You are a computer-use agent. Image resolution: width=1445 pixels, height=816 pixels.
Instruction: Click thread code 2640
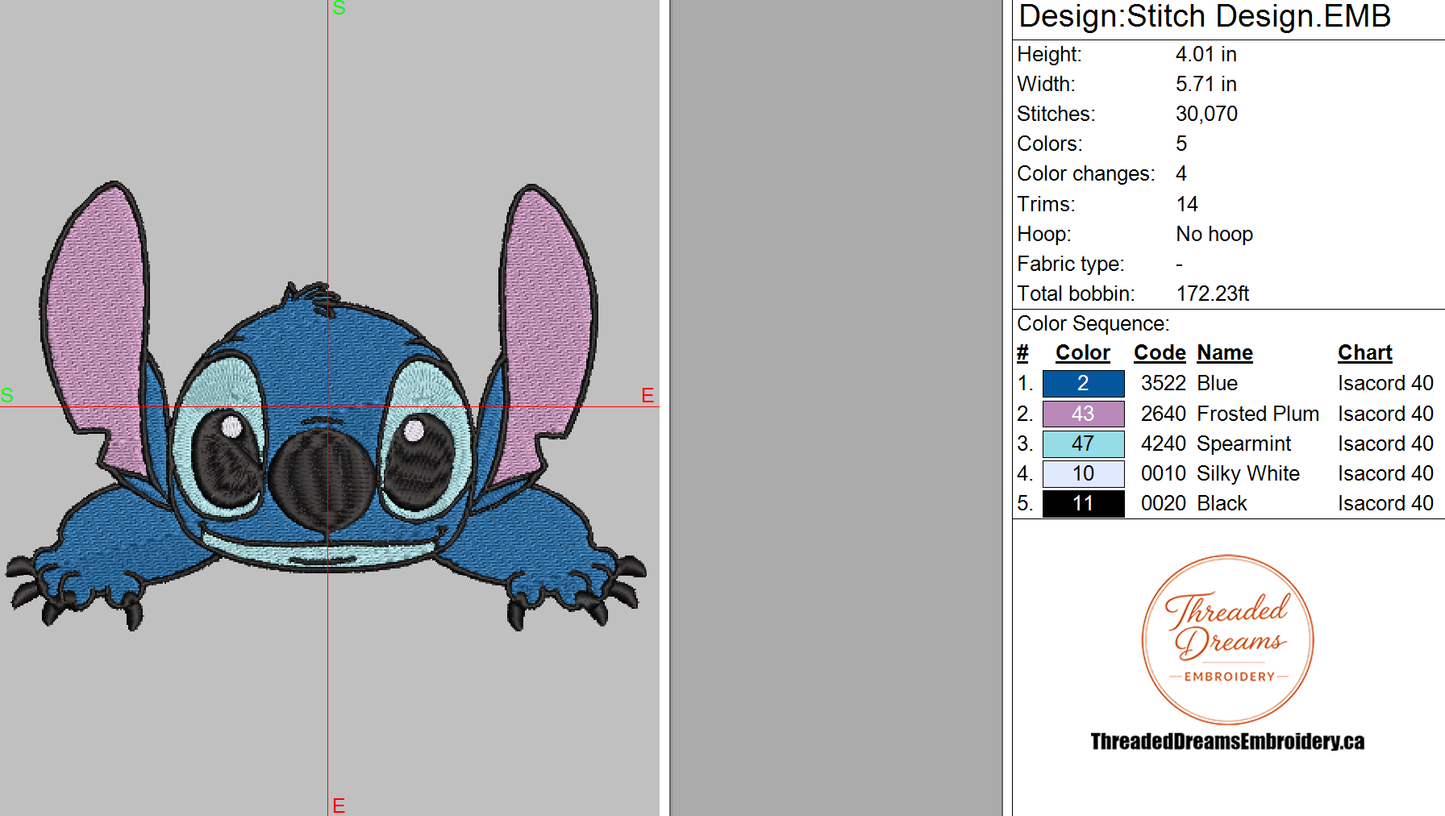pos(1162,413)
